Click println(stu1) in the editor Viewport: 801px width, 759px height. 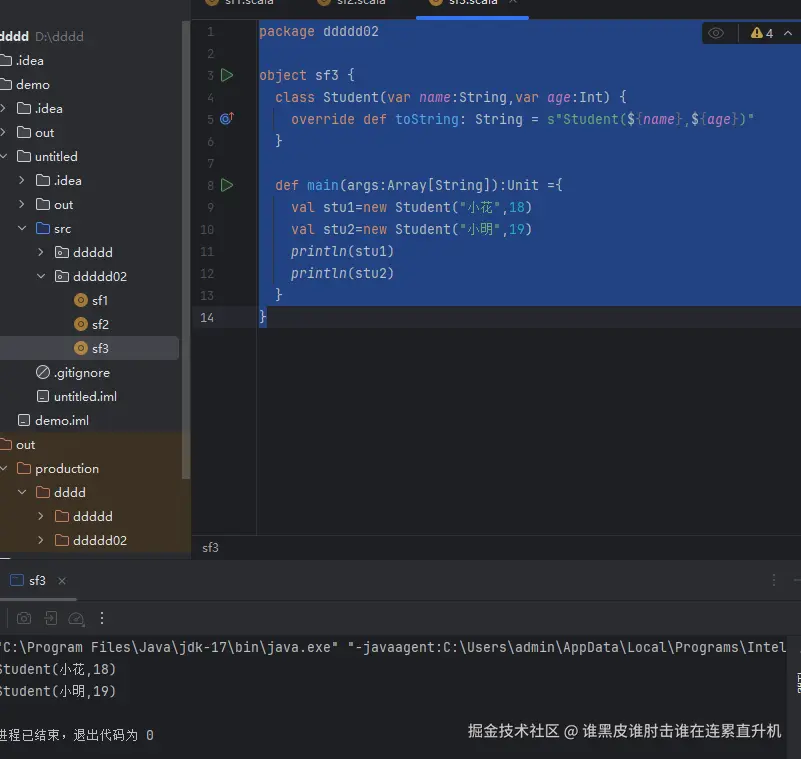342,251
